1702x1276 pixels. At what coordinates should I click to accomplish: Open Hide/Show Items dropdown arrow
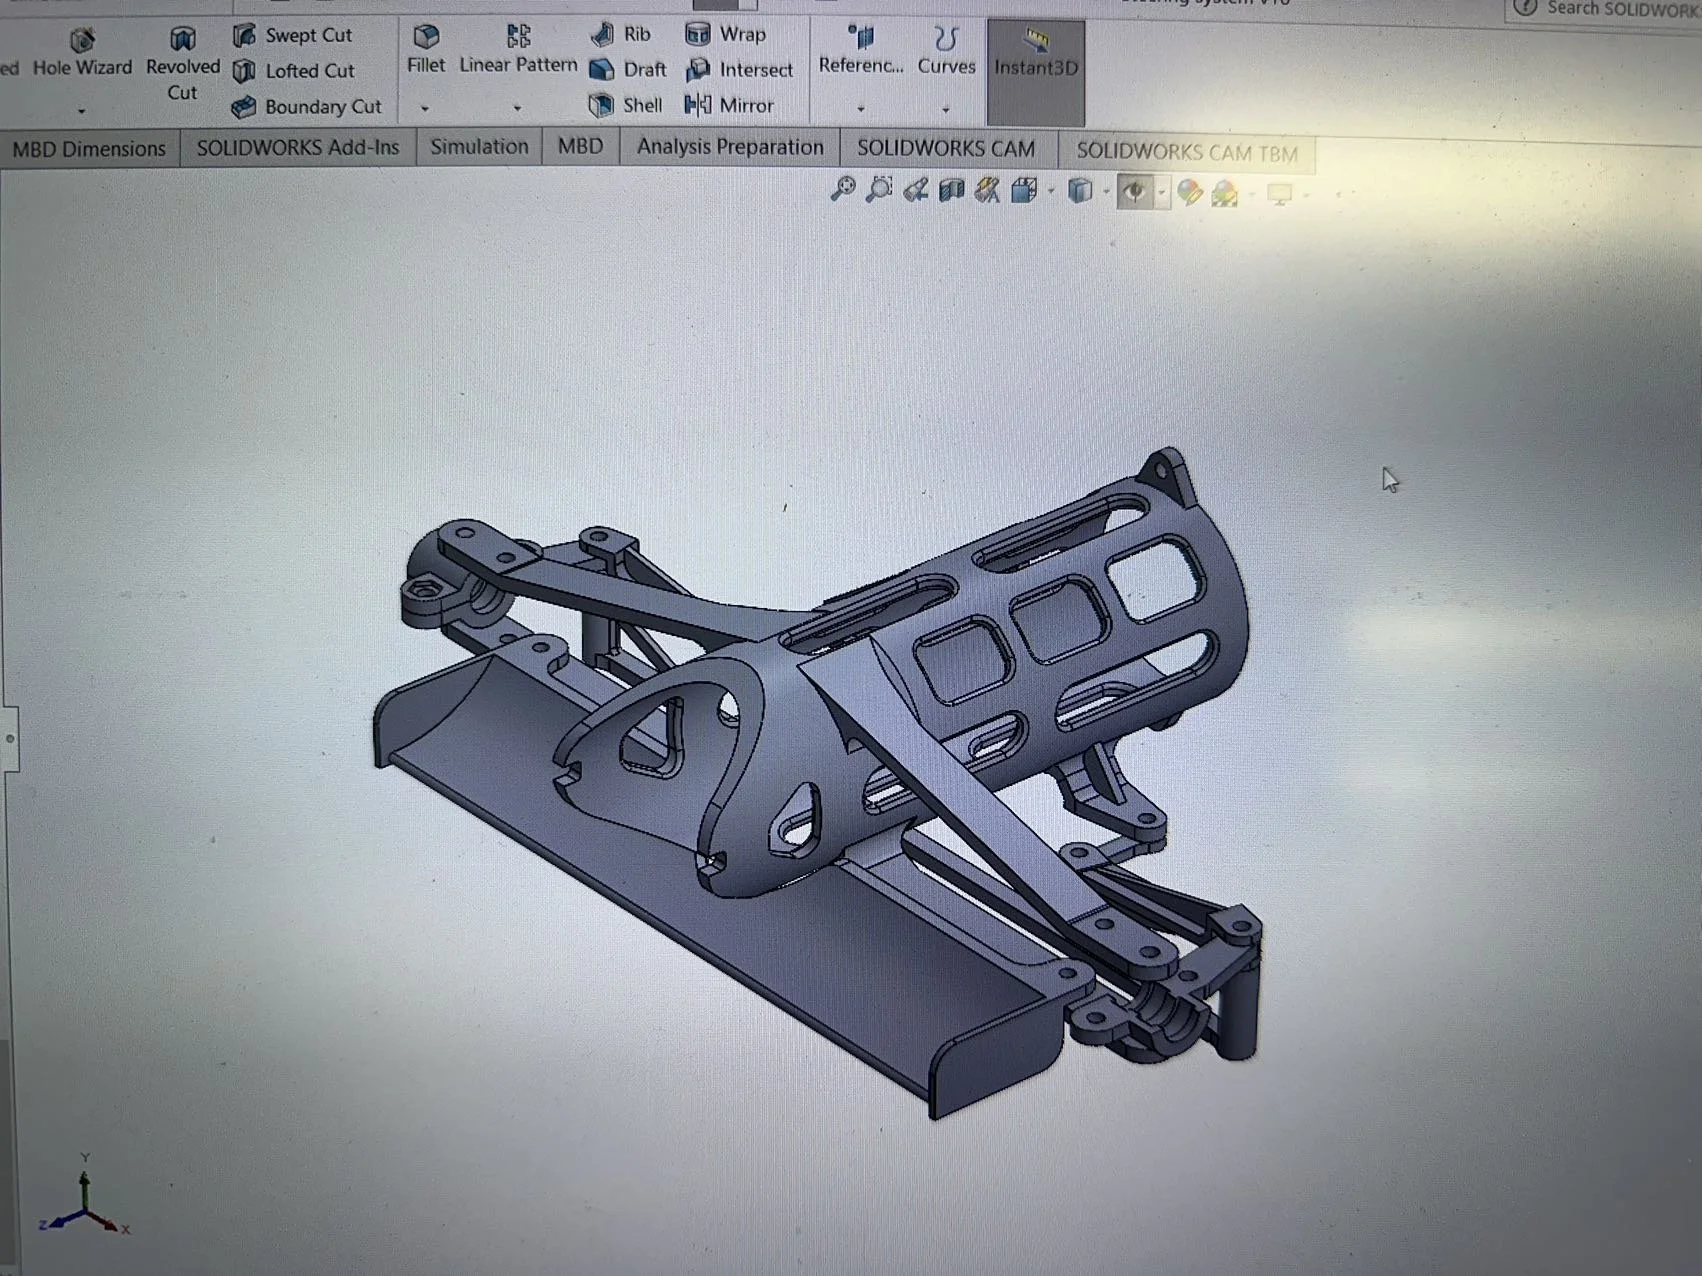pos(1161,192)
